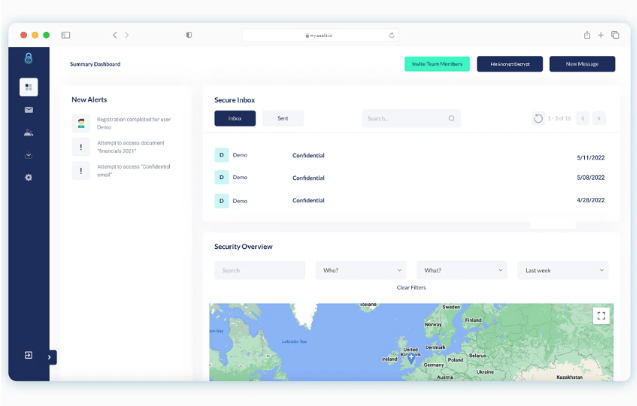The width and height of the screenshot is (637, 406).
Task: Click the map fullscreen icon
Action: point(601,316)
